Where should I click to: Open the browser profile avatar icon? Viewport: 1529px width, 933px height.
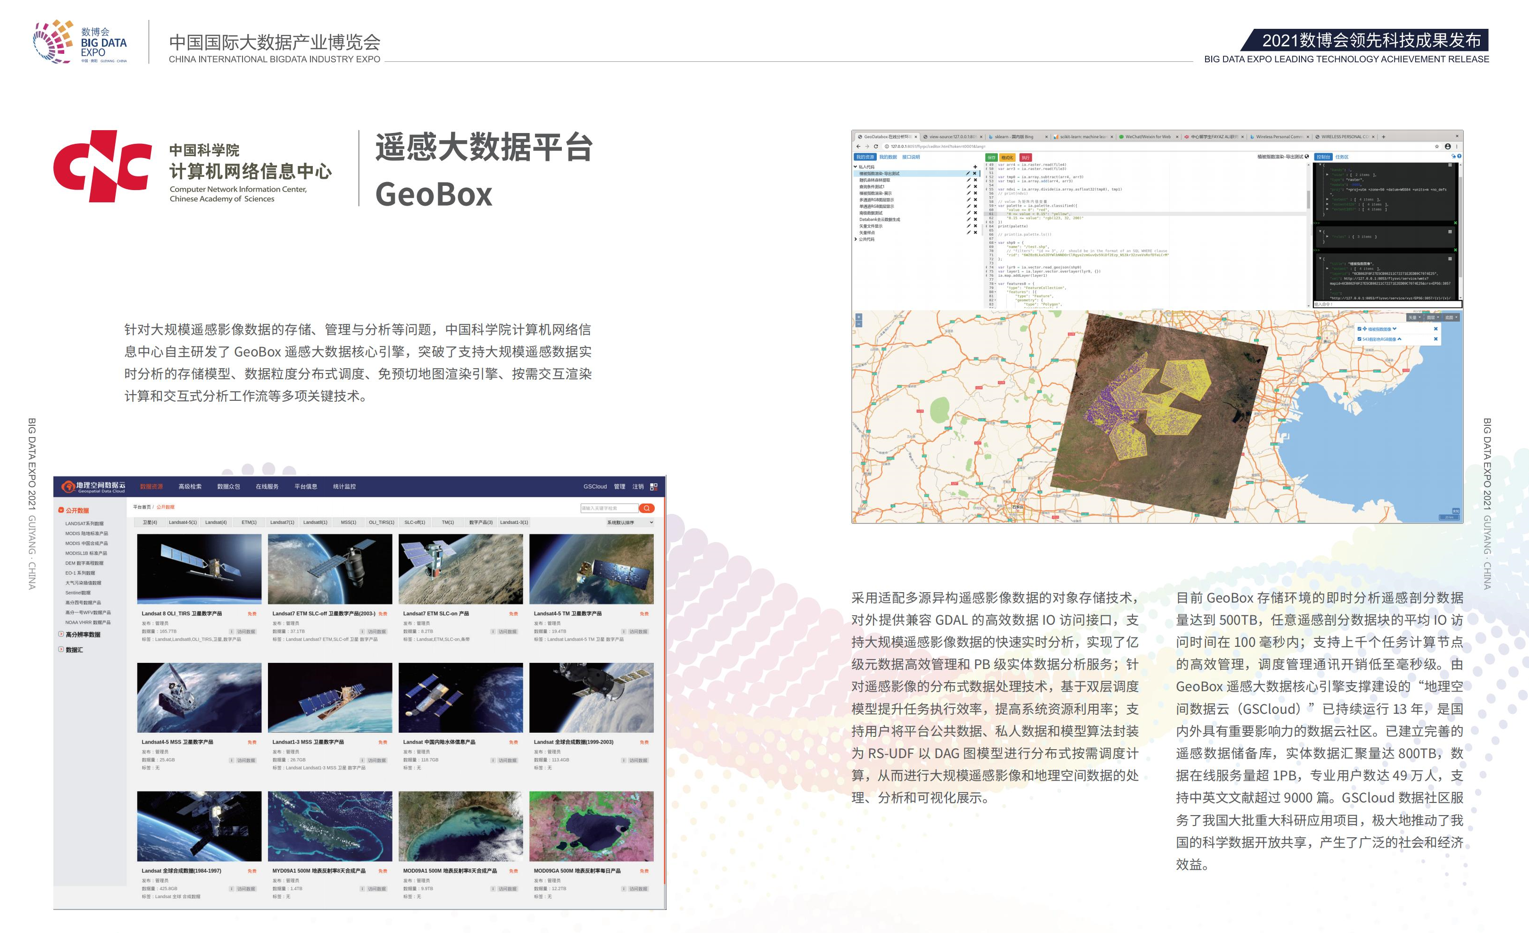[x=1447, y=146]
